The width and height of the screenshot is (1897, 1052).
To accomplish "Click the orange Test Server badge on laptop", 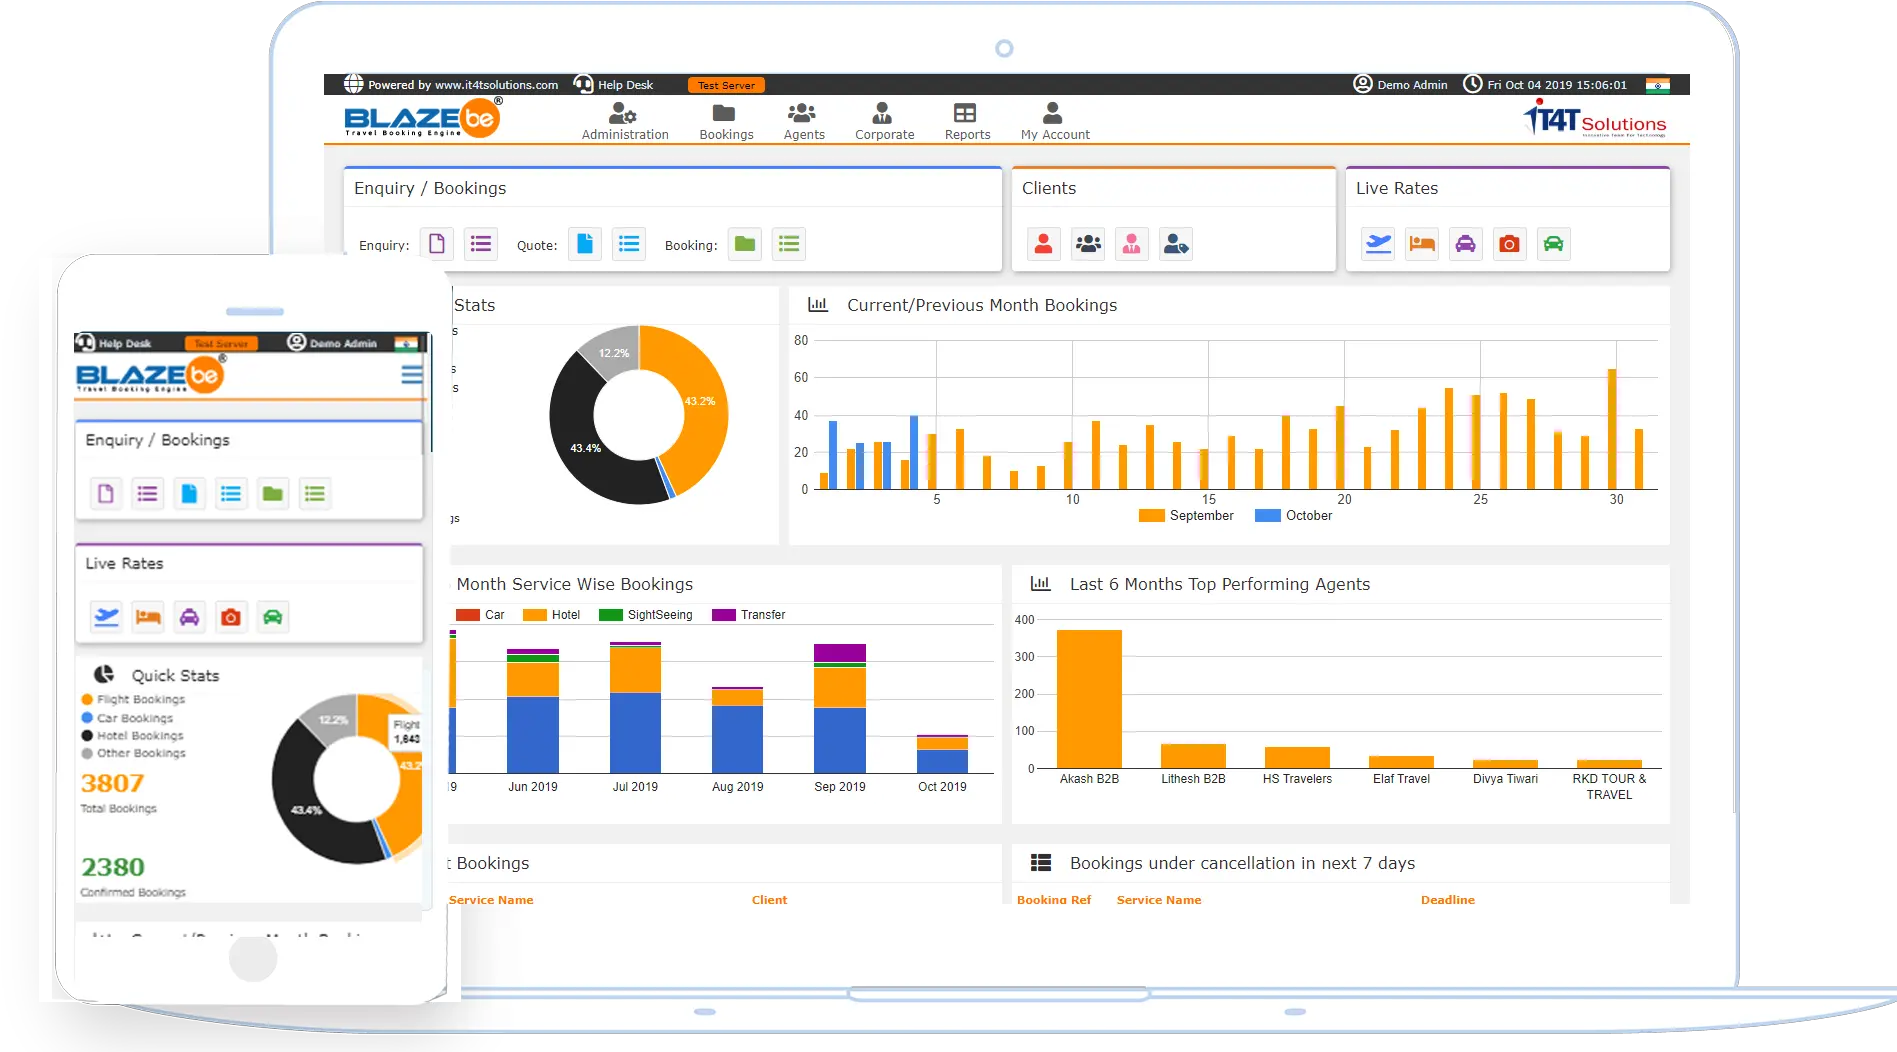I will [726, 85].
